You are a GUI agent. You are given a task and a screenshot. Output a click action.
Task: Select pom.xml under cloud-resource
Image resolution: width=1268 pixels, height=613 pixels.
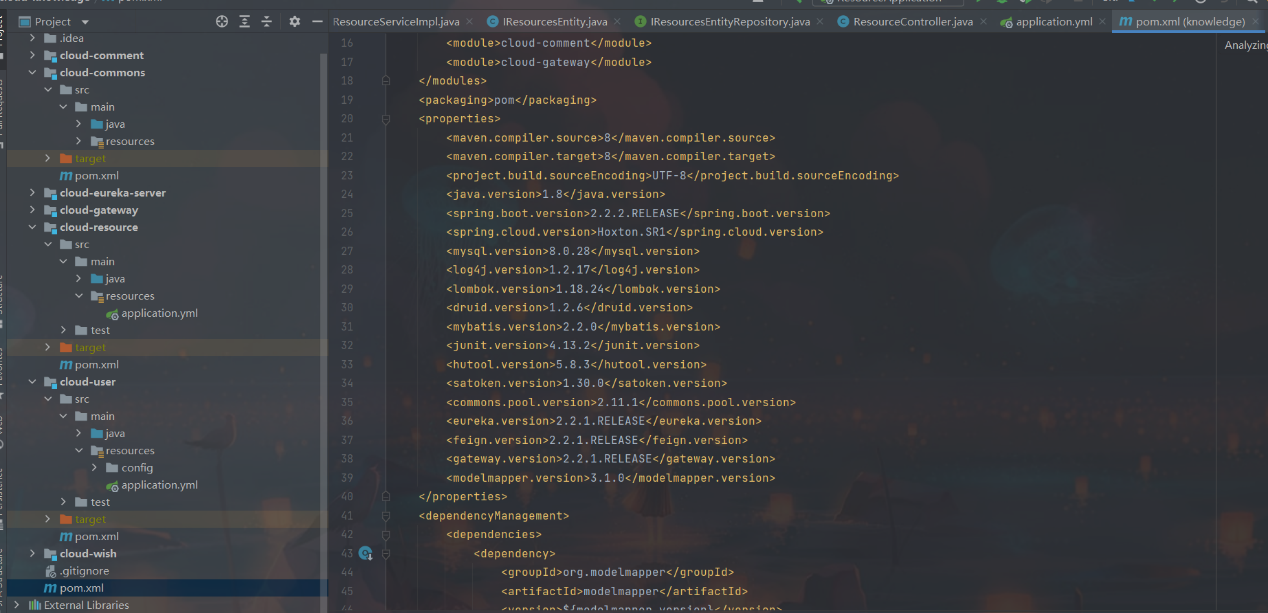[x=96, y=365]
